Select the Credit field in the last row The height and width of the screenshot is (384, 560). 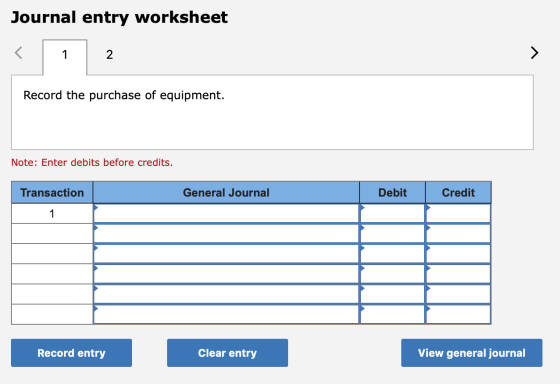point(458,314)
